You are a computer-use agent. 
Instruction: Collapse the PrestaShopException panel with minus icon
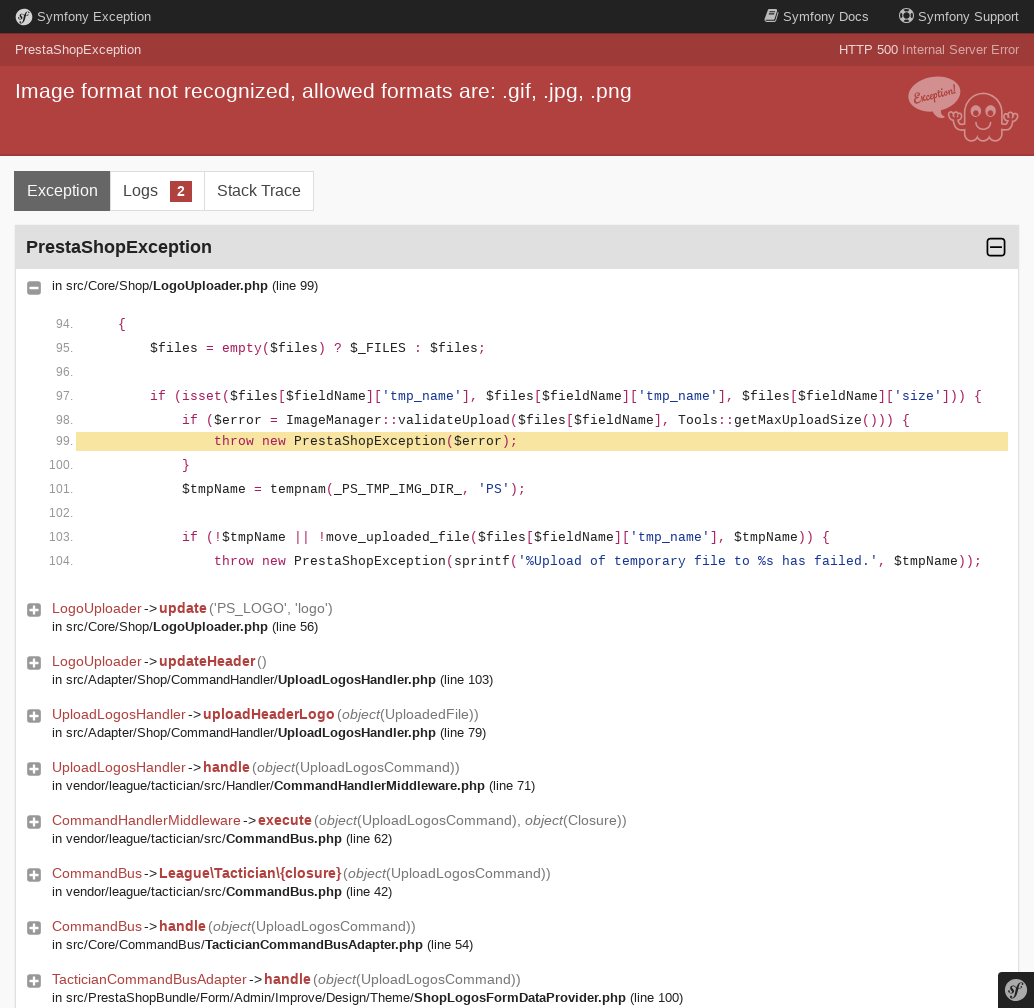(x=996, y=247)
